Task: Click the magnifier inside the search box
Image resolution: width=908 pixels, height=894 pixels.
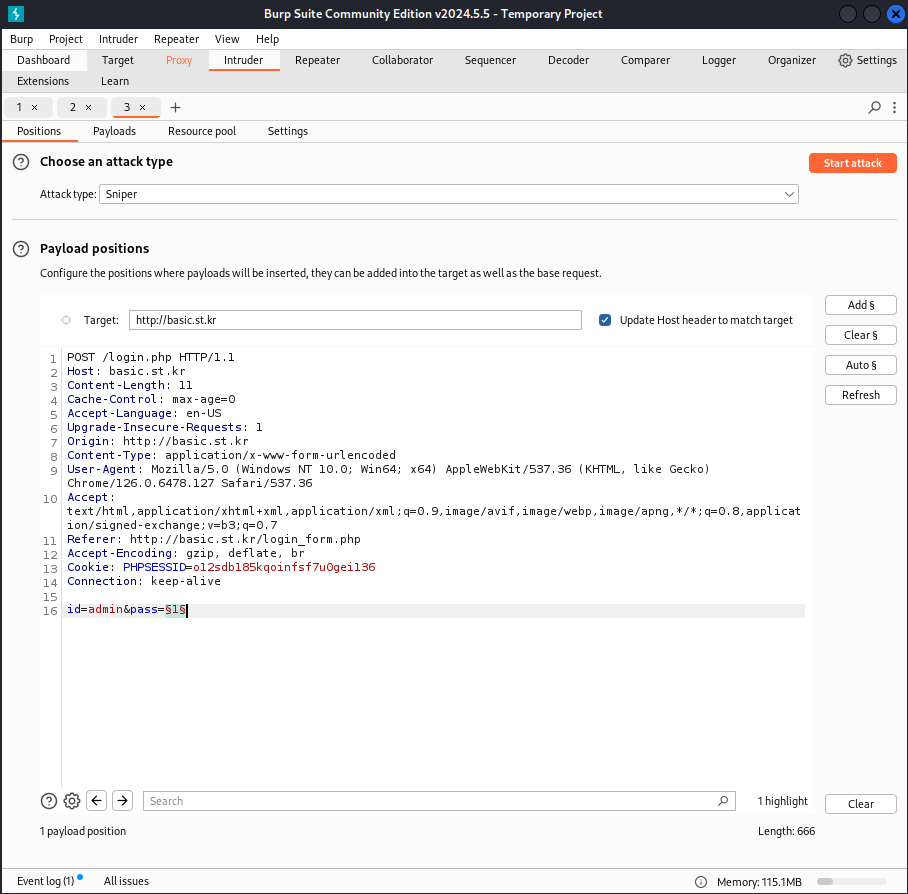Action: pos(723,801)
